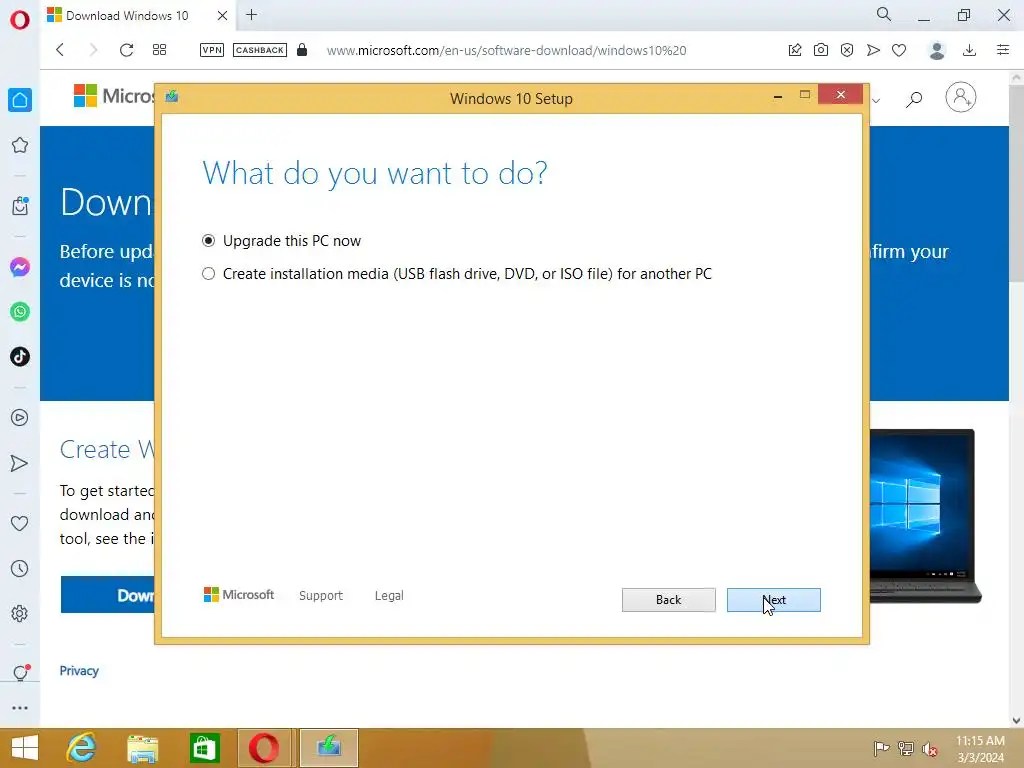Viewport: 1024px width, 768px height.
Task: Open TikTok in Opera sidebar
Action: click(x=20, y=357)
